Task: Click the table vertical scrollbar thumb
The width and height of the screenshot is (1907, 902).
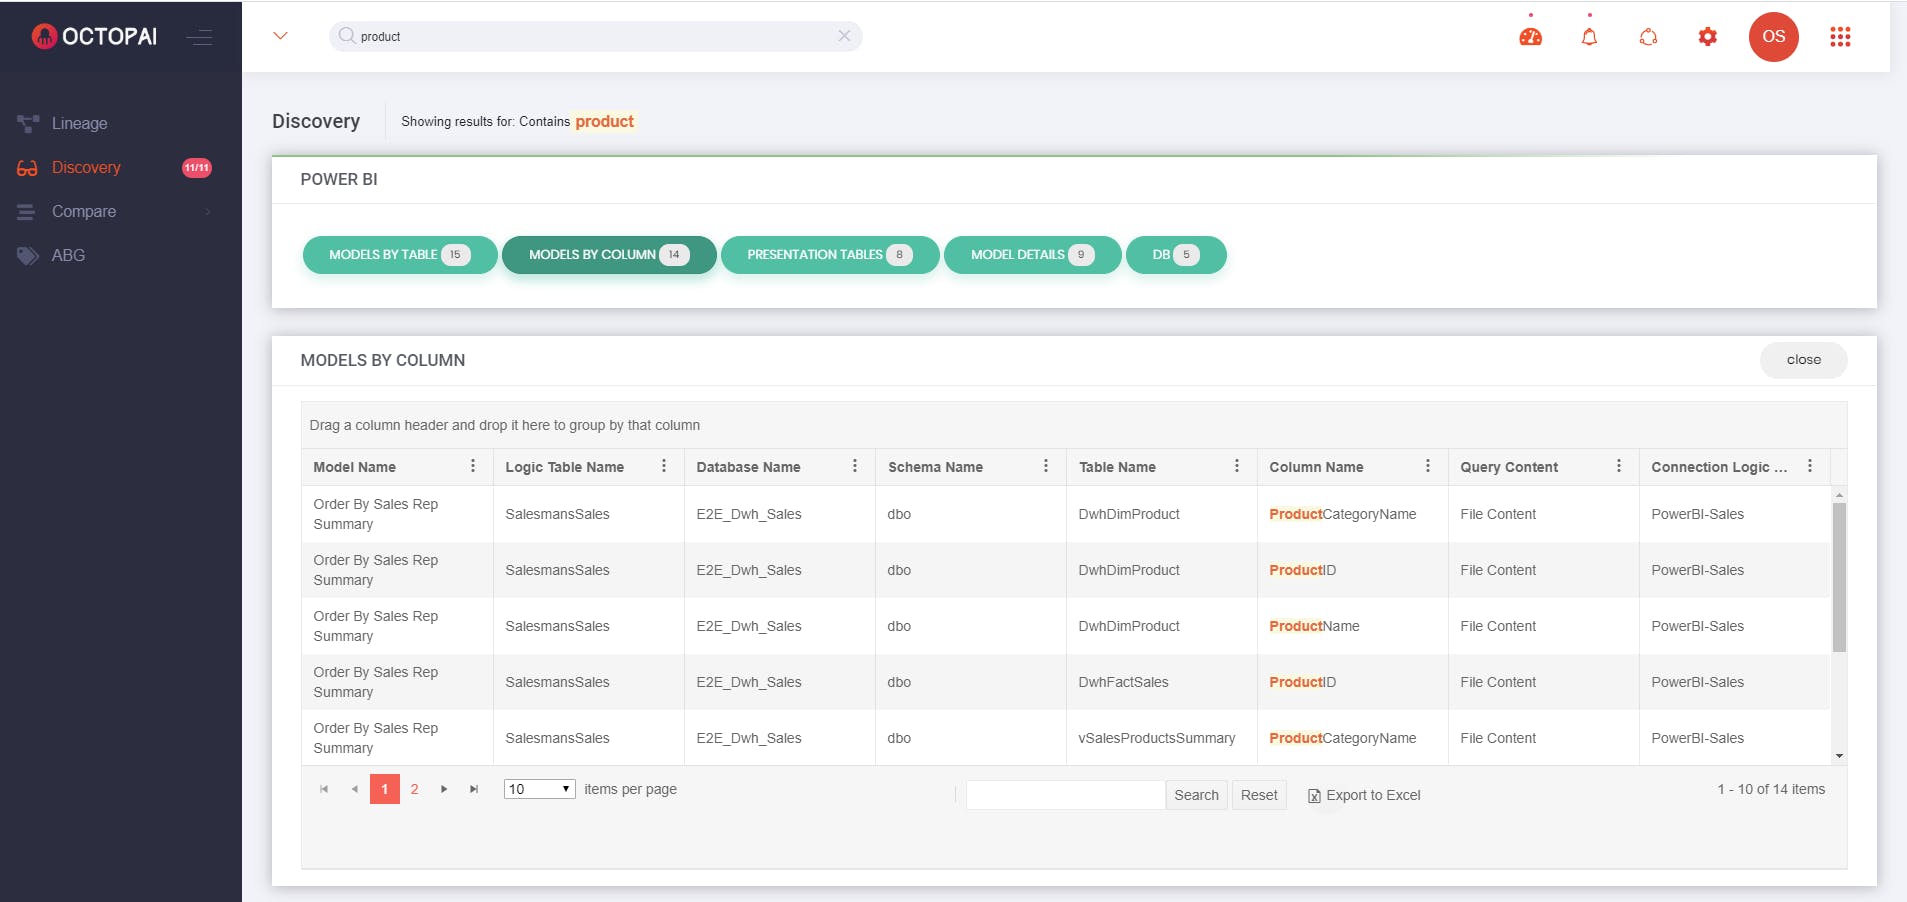Action: point(1838,577)
